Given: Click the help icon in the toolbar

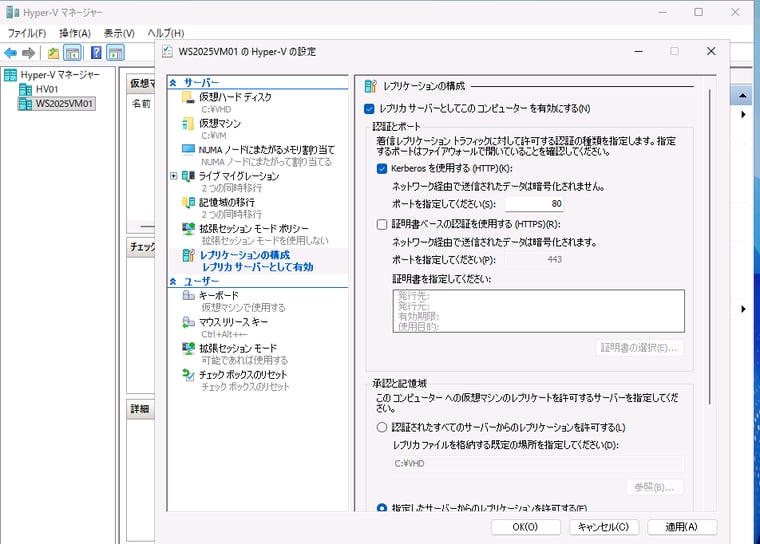Looking at the screenshot, I should click(x=96, y=52).
